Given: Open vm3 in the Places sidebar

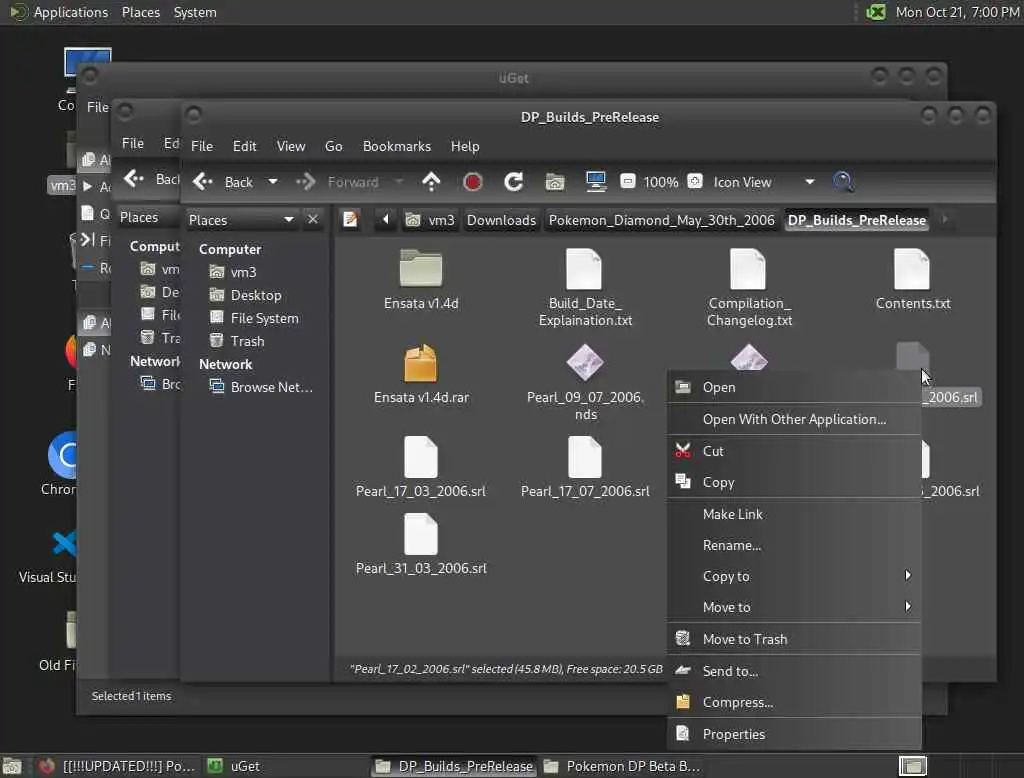Looking at the screenshot, I should point(232,272).
